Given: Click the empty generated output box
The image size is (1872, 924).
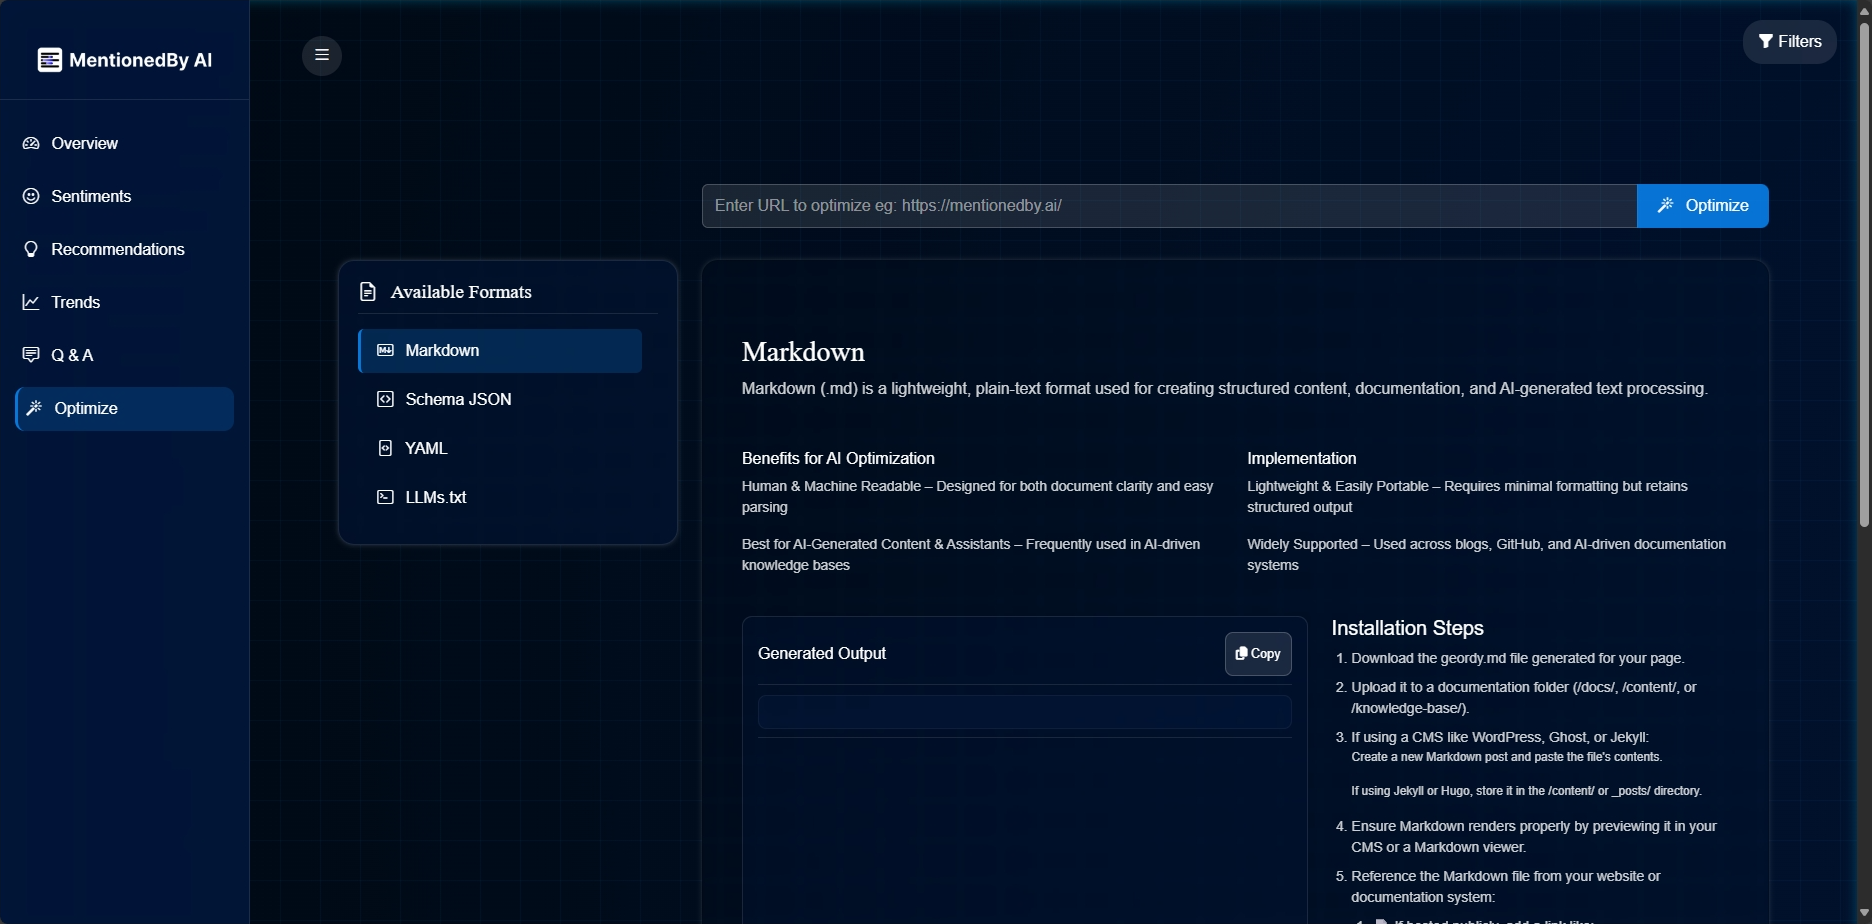Looking at the screenshot, I should [1025, 712].
